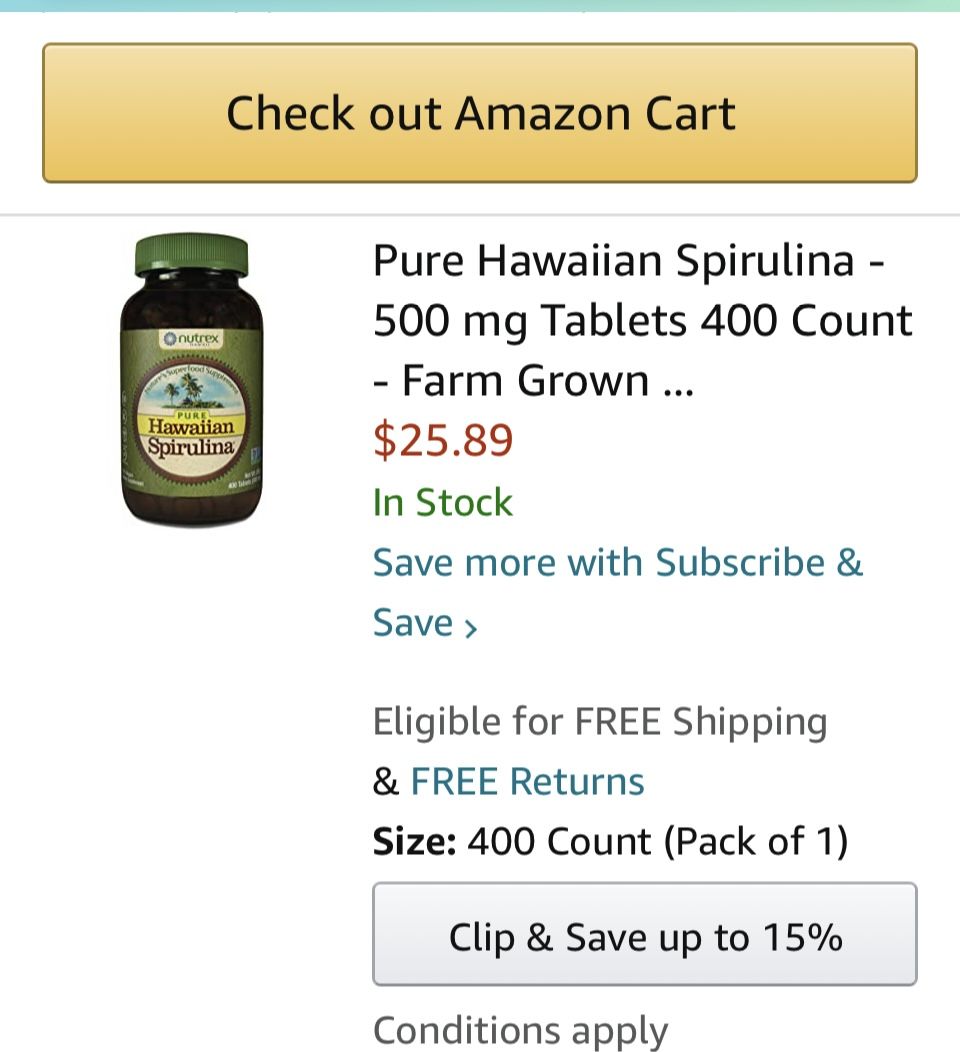Expand the truncated title ellipsis

(x=678, y=383)
